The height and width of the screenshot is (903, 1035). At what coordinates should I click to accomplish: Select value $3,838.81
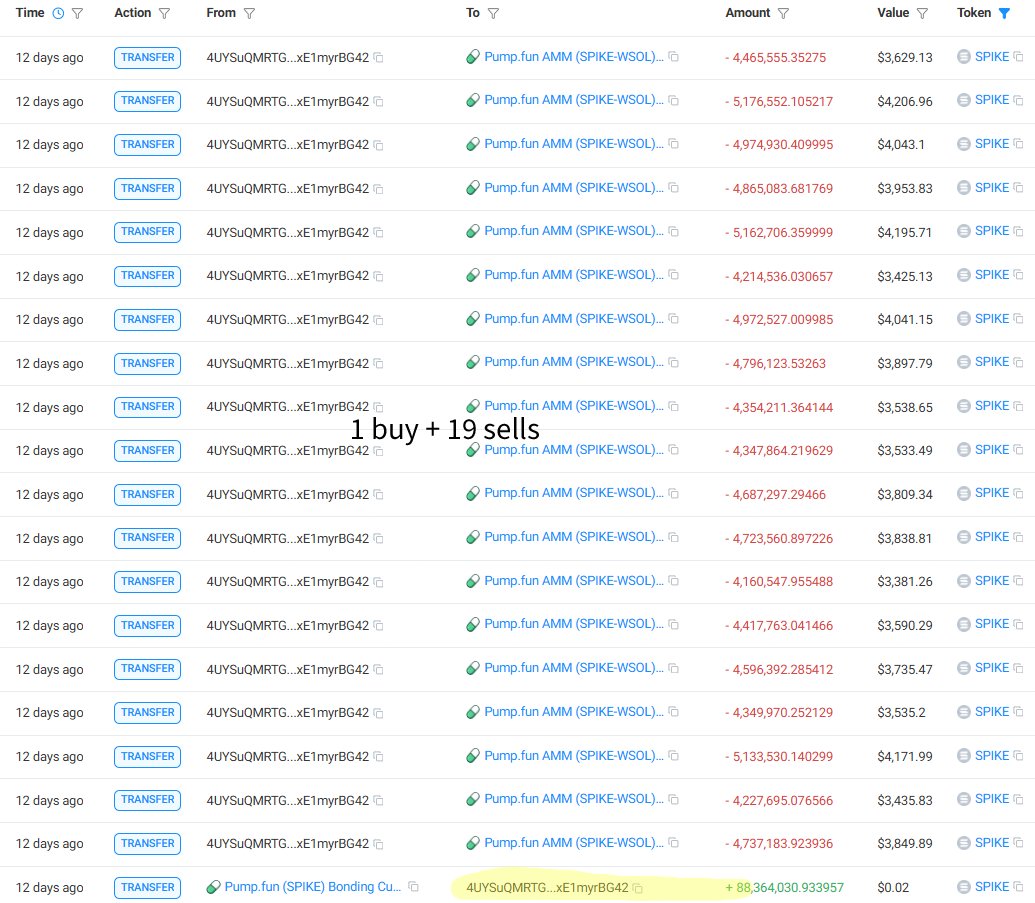pyautogui.click(x=904, y=538)
